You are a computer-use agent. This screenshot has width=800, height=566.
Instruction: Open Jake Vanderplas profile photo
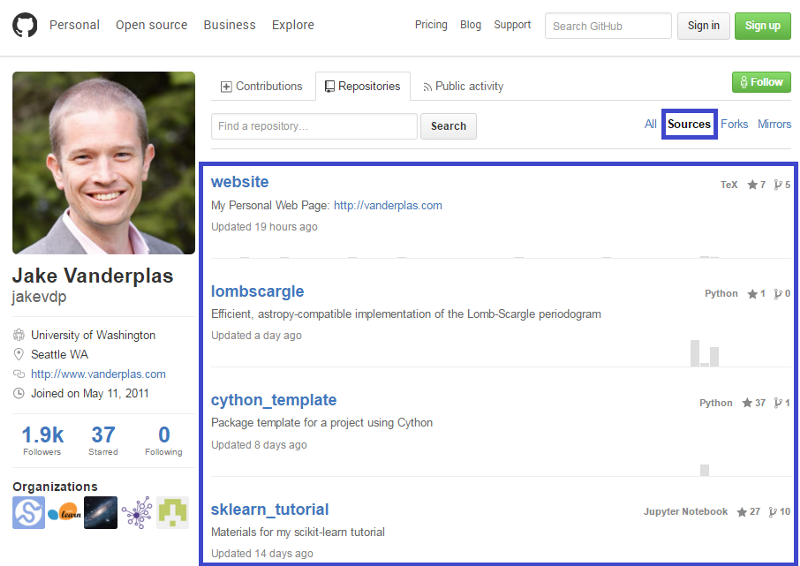click(x=104, y=163)
